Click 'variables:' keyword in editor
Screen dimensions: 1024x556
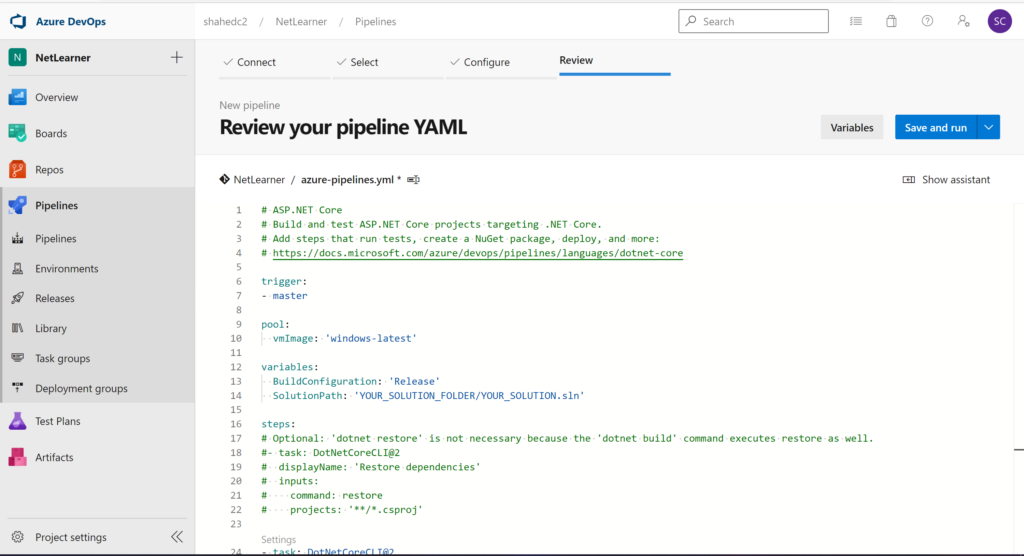click(x=290, y=367)
